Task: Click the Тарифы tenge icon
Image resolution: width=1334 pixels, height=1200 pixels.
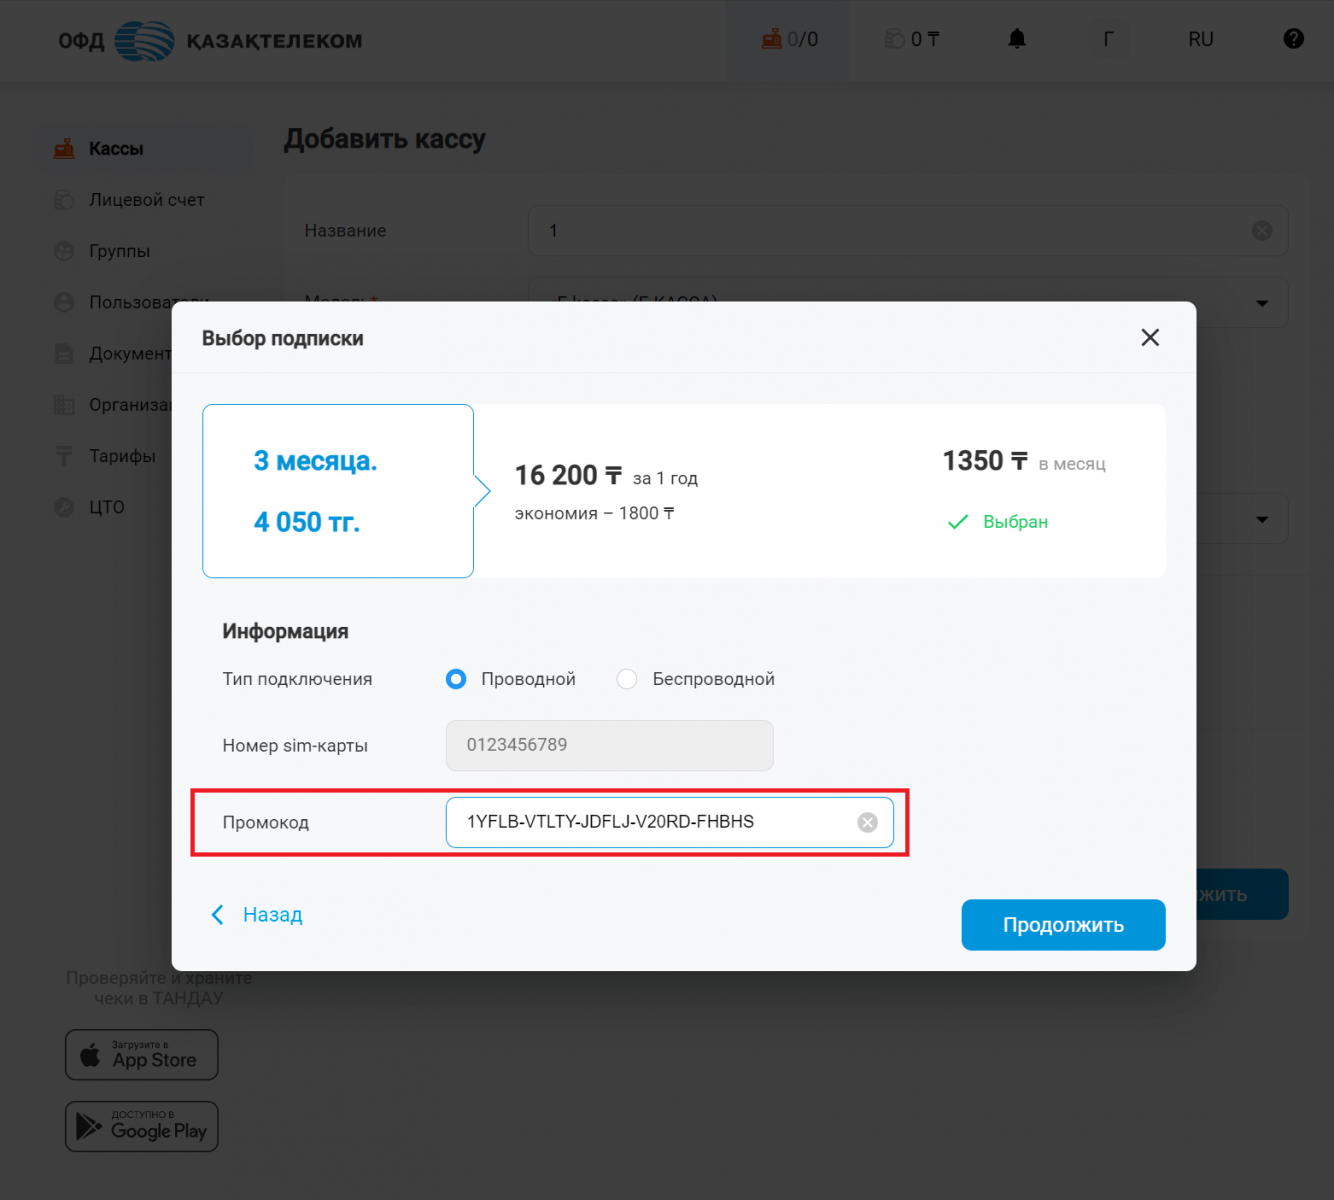Action: (64, 456)
